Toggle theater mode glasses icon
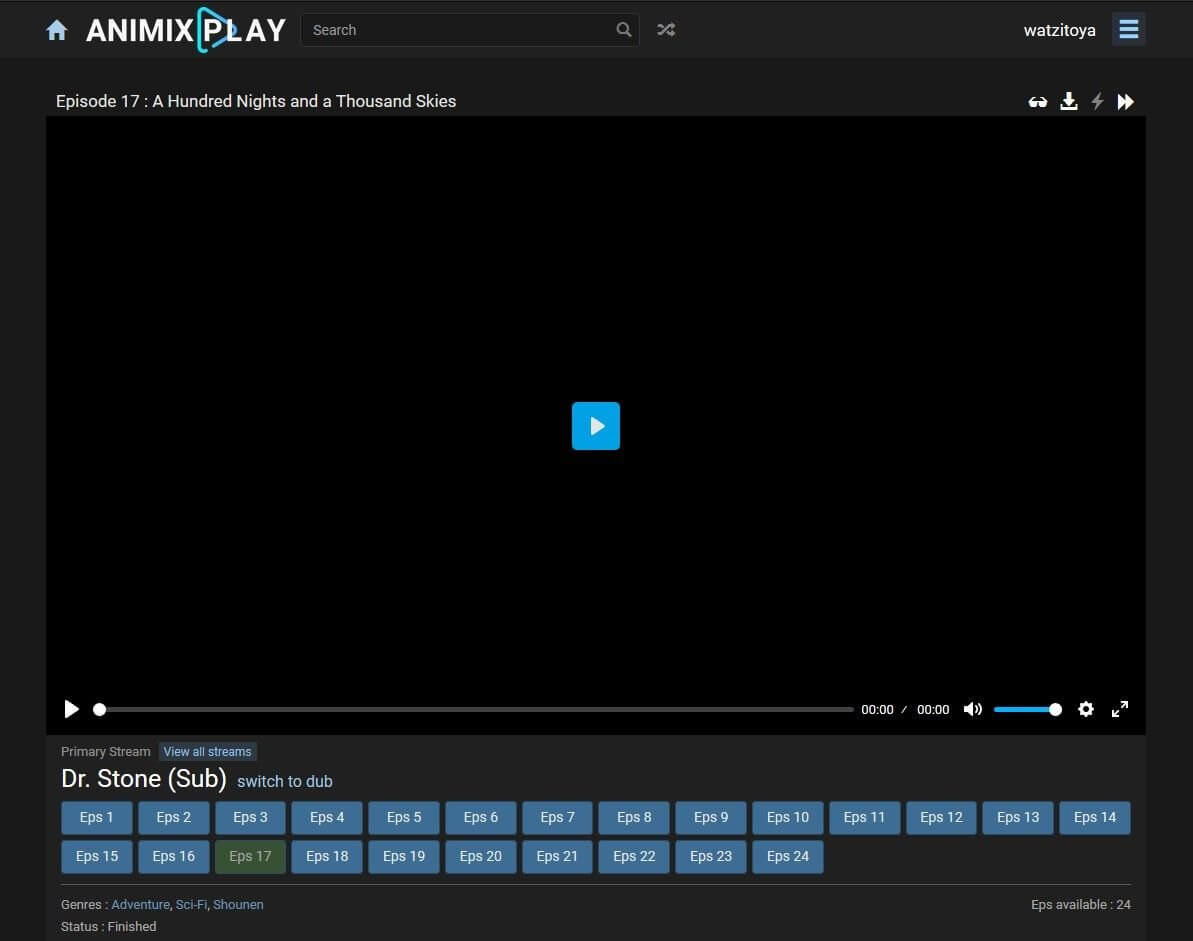The height and width of the screenshot is (941, 1193). [1038, 102]
